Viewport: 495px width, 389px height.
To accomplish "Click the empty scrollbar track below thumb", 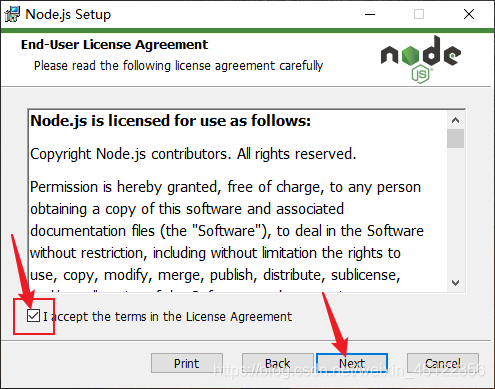I will pos(455,211).
